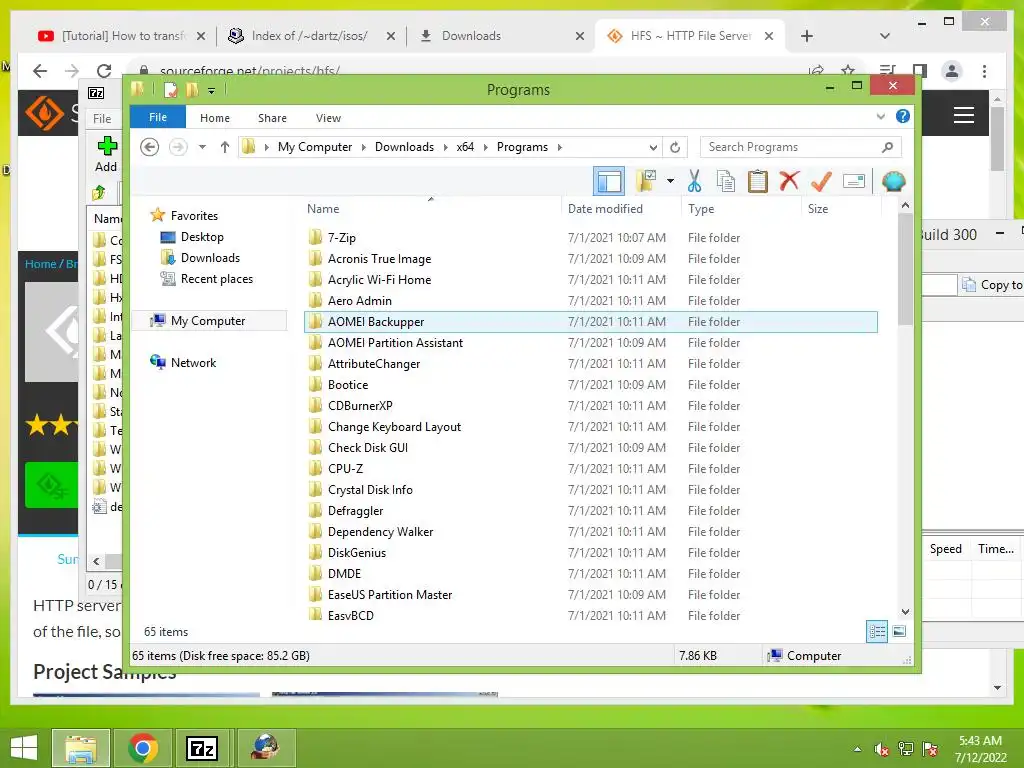This screenshot has width=1024, height=768.
Task: Click the orange checkmark Properties icon
Action: pyautogui.click(x=821, y=181)
